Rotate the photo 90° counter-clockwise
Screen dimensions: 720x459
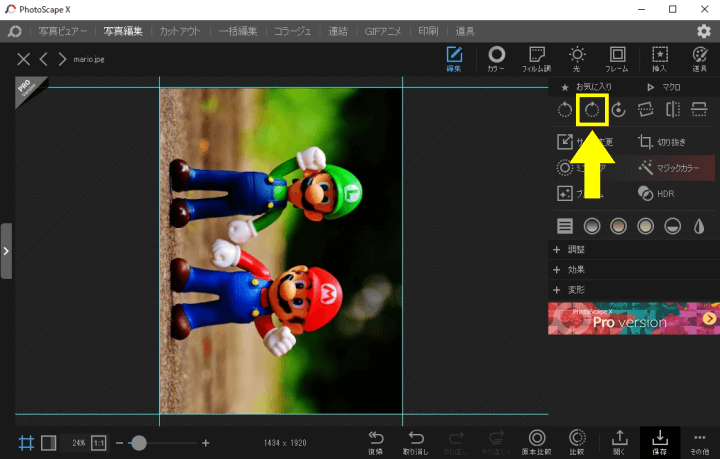[565, 110]
